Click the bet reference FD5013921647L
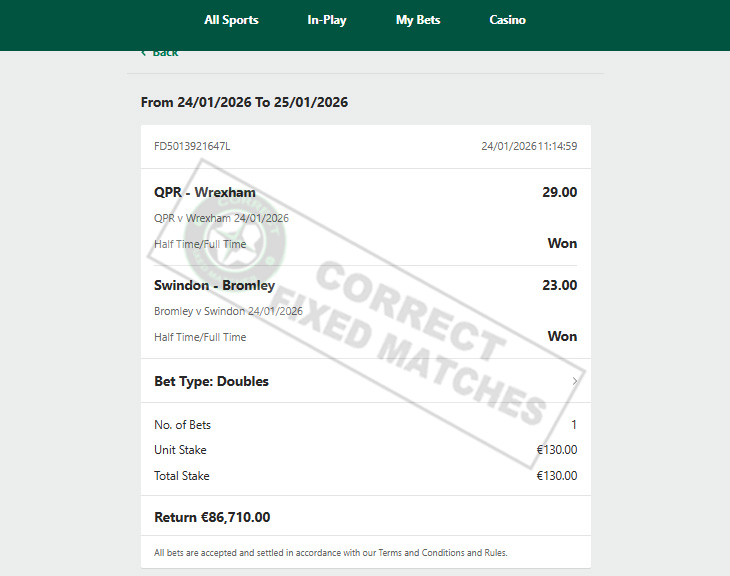This screenshot has height=576, width=730. [x=192, y=146]
